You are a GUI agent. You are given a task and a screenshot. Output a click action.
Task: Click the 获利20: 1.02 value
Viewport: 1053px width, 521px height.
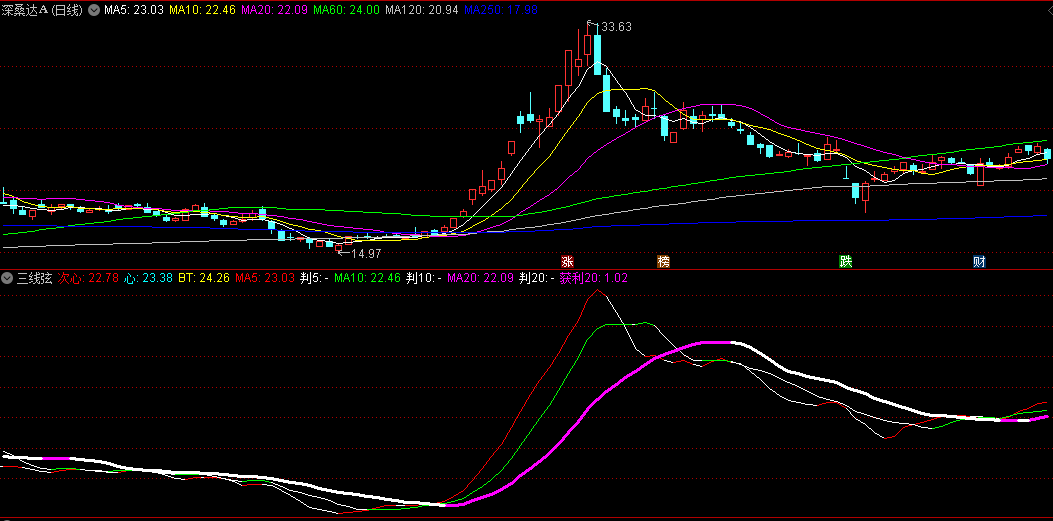[593, 277]
